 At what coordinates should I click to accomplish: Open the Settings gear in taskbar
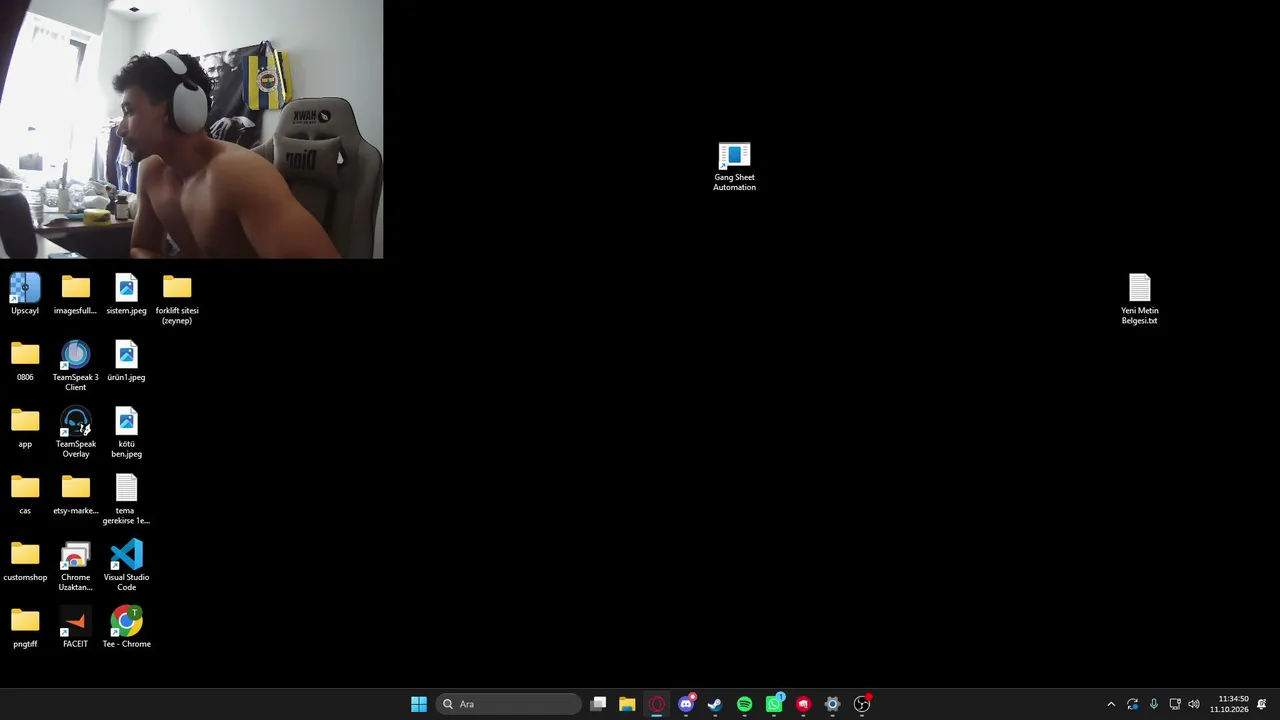point(832,704)
